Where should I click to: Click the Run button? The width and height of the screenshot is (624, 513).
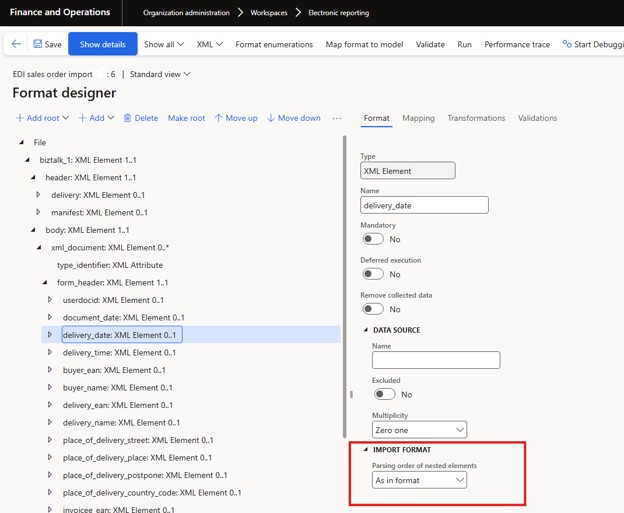point(464,44)
